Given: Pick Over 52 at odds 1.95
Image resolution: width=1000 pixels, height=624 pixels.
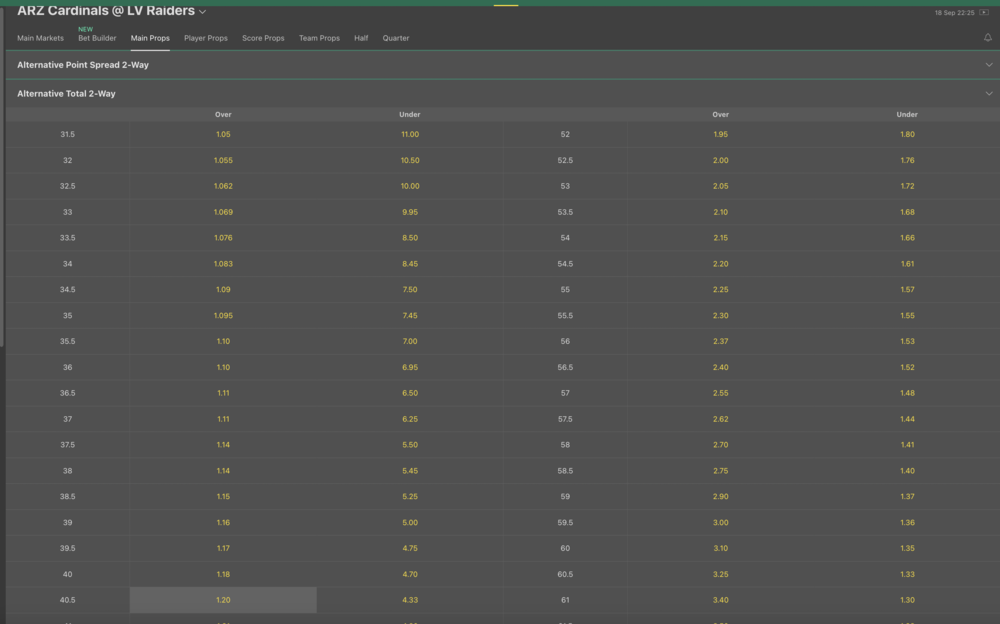Looking at the screenshot, I should click(x=720, y=134).
